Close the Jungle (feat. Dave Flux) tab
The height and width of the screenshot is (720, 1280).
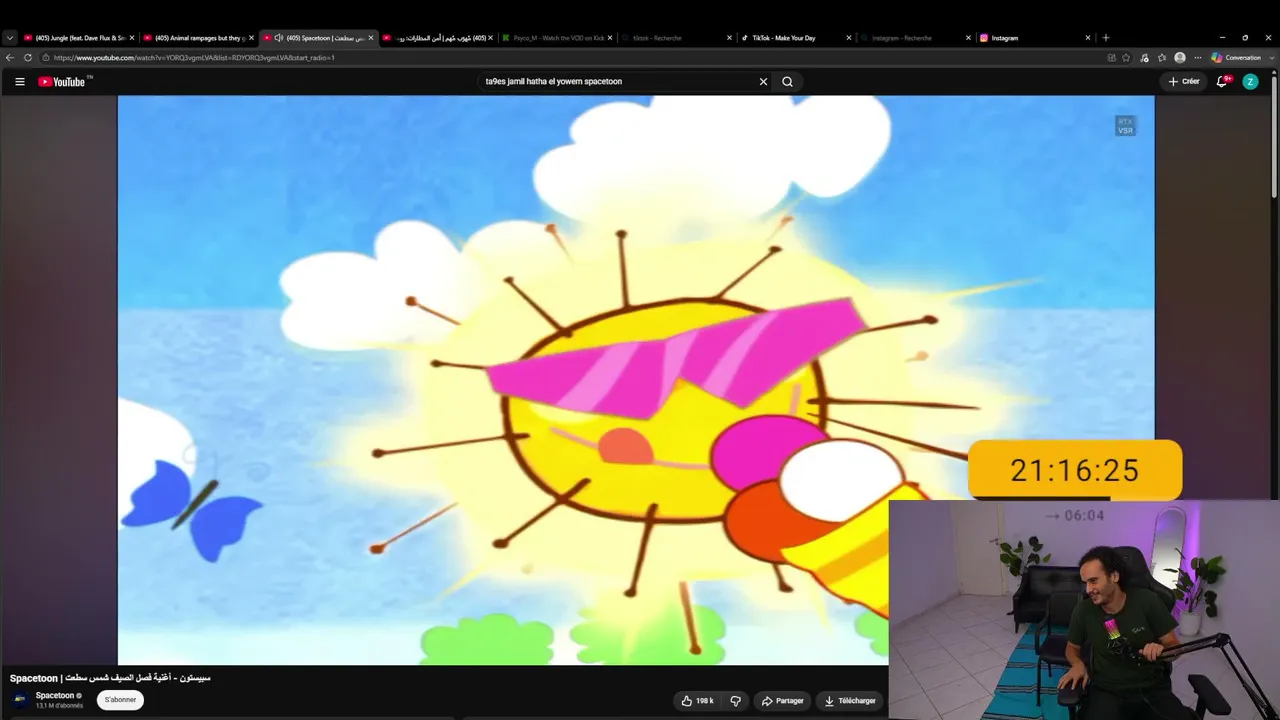click(131, 38)
